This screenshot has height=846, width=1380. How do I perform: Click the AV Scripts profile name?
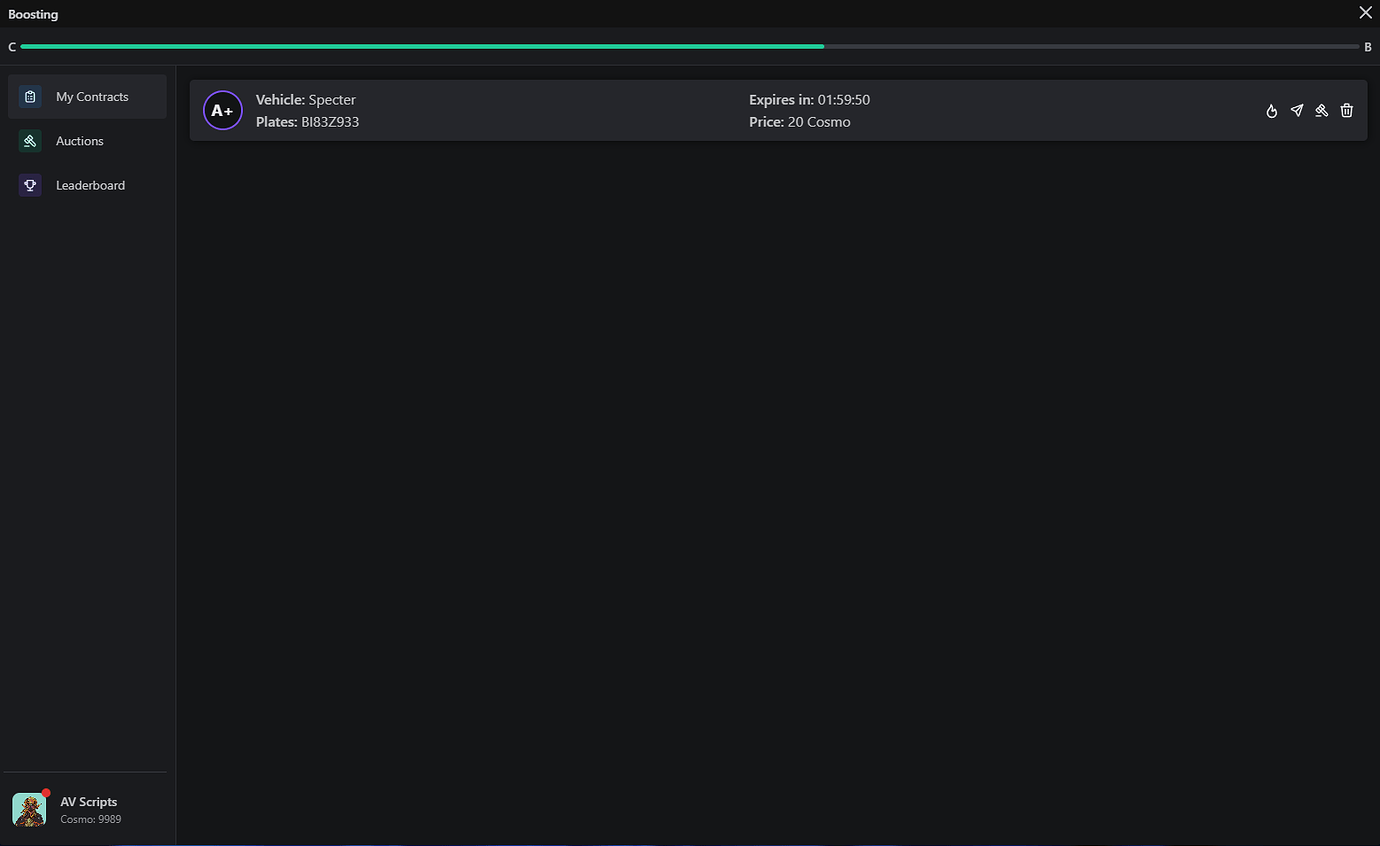(x=88, y=801)
